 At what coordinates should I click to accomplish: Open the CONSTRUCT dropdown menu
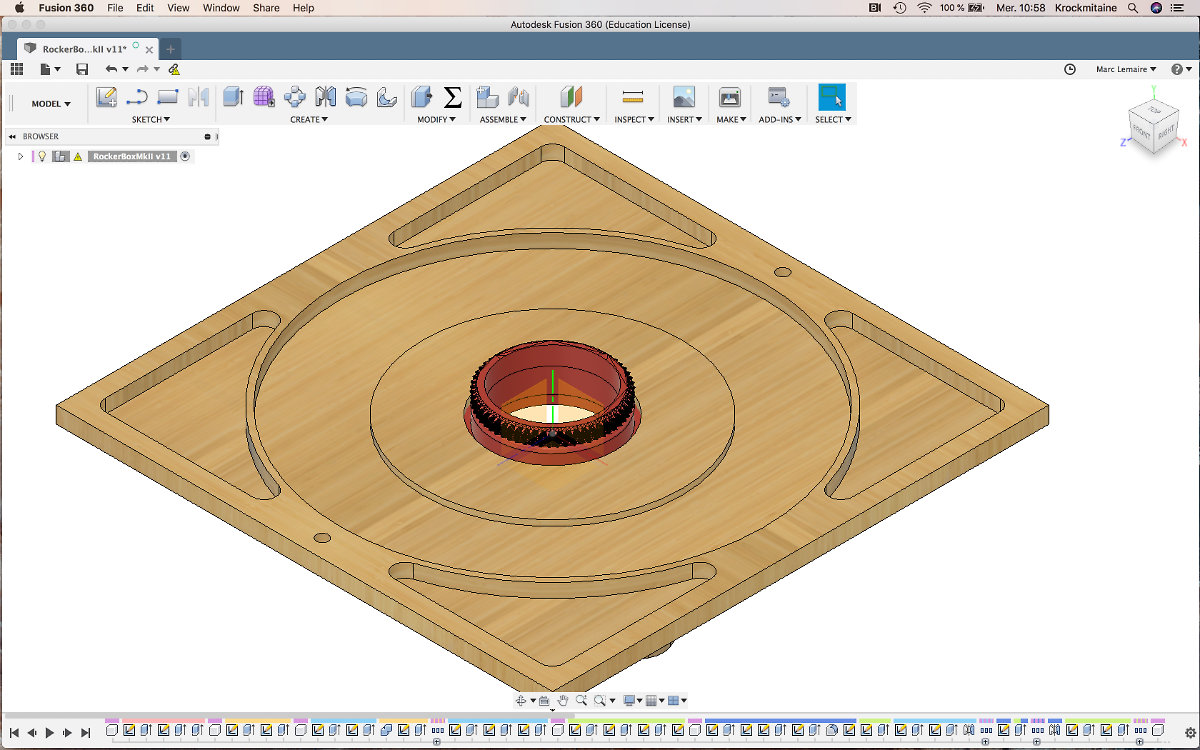tap(572, 119)
